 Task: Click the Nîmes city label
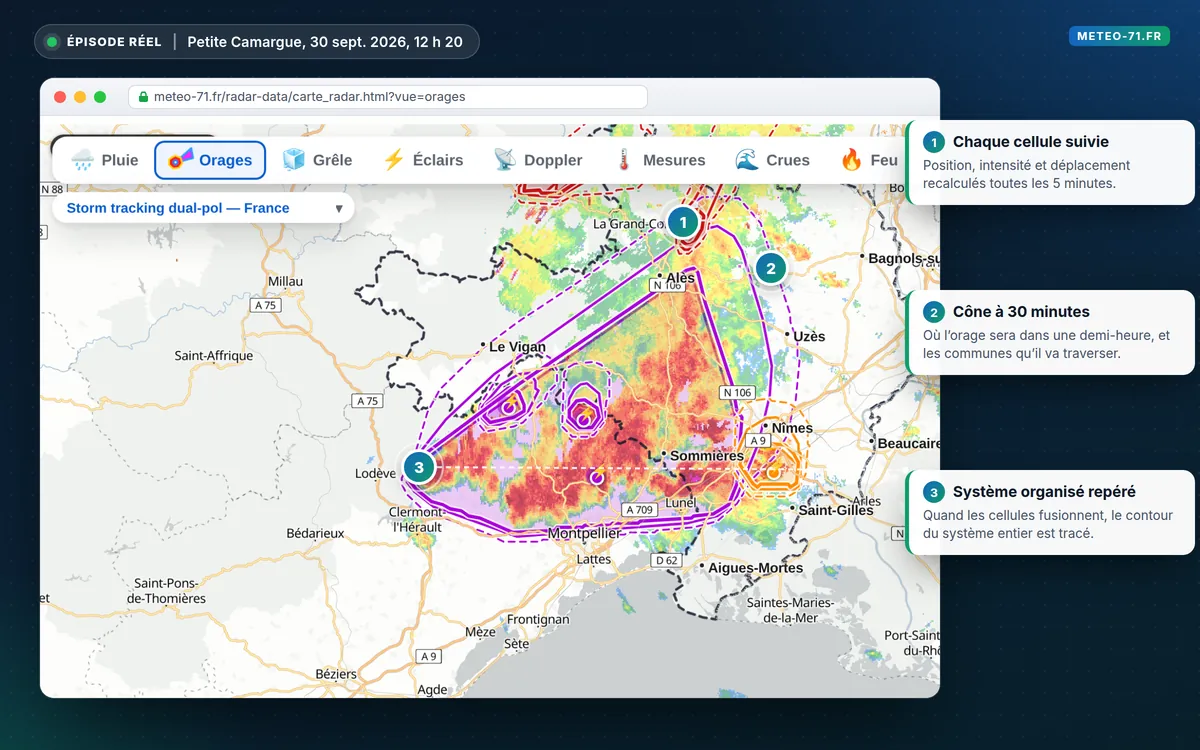[792, 428]
